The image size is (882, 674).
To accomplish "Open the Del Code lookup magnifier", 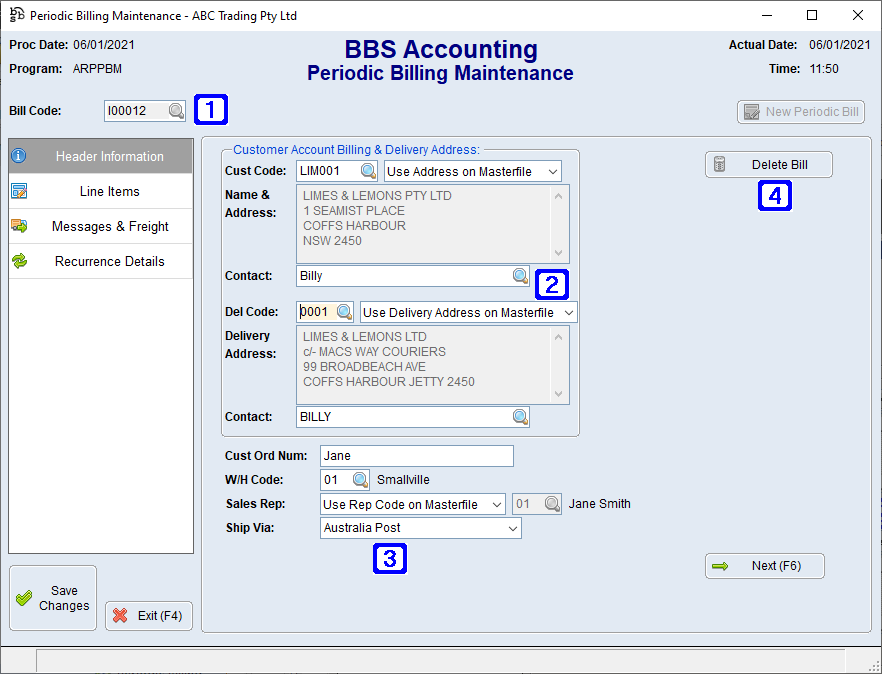I will click(346, 311).
